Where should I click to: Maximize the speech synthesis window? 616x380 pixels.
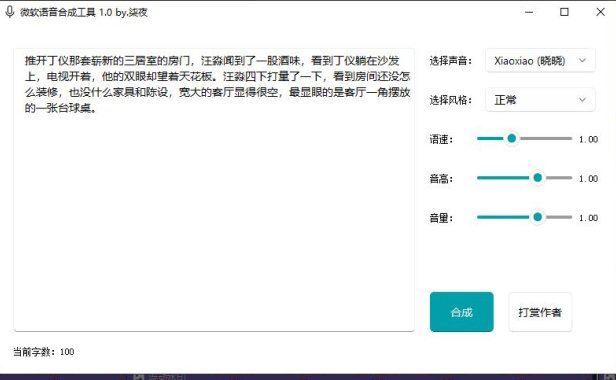[x=564, y=12]
